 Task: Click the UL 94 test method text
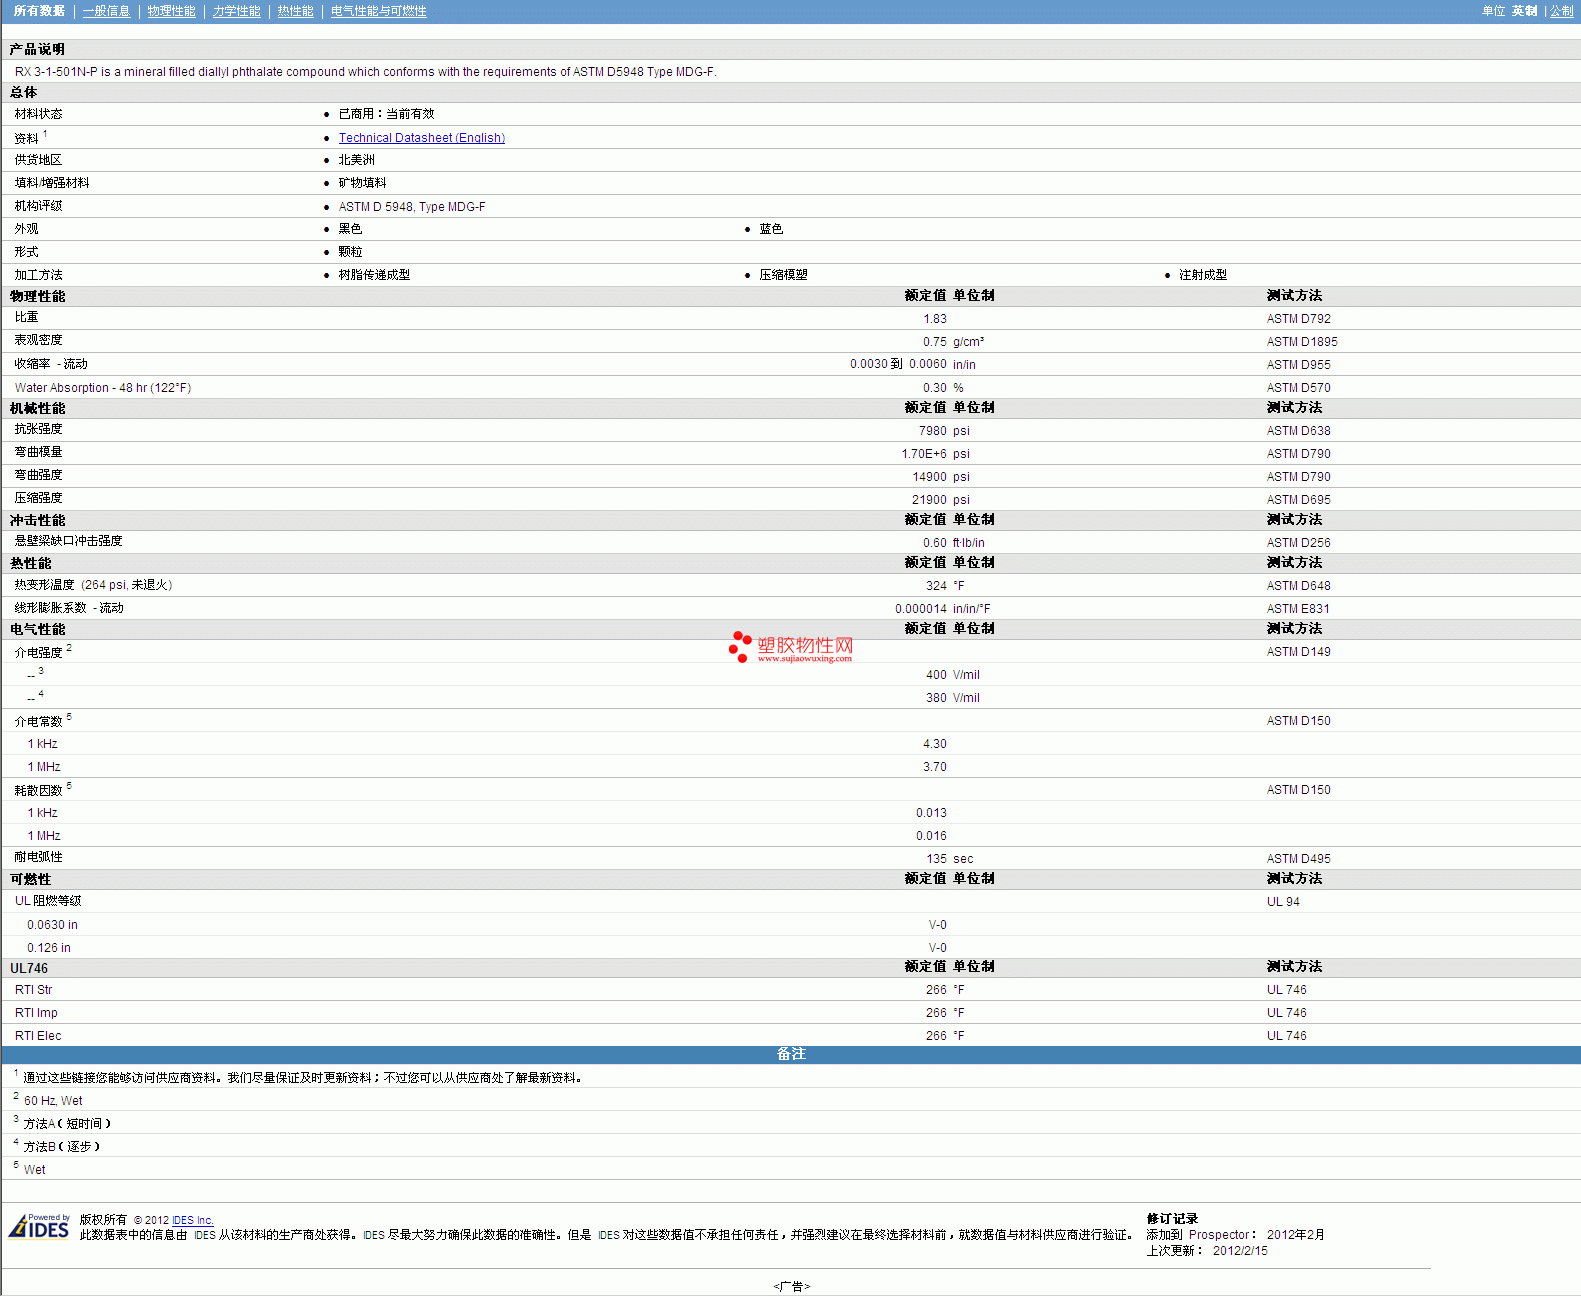(x=1283, y=902)
